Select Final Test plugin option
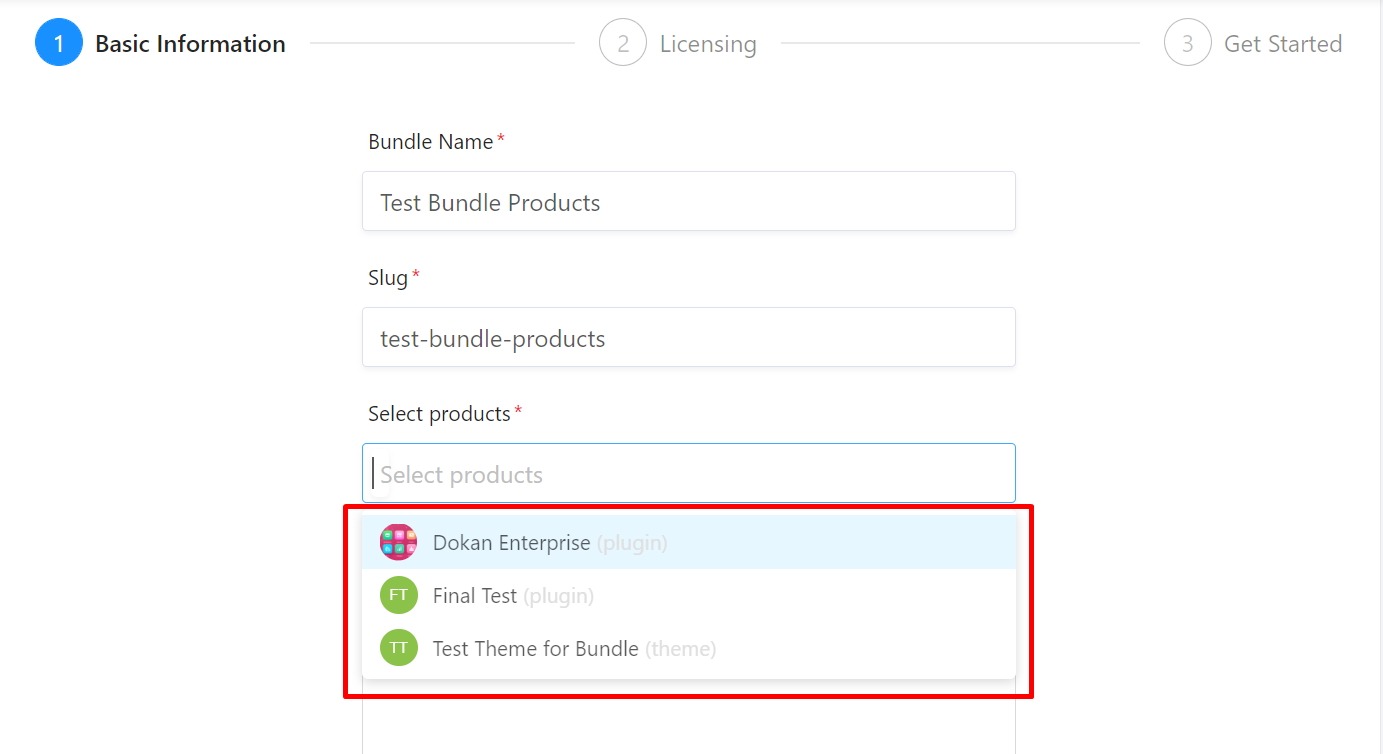This screenshot has width=1383, height=754. coord(689,595)
